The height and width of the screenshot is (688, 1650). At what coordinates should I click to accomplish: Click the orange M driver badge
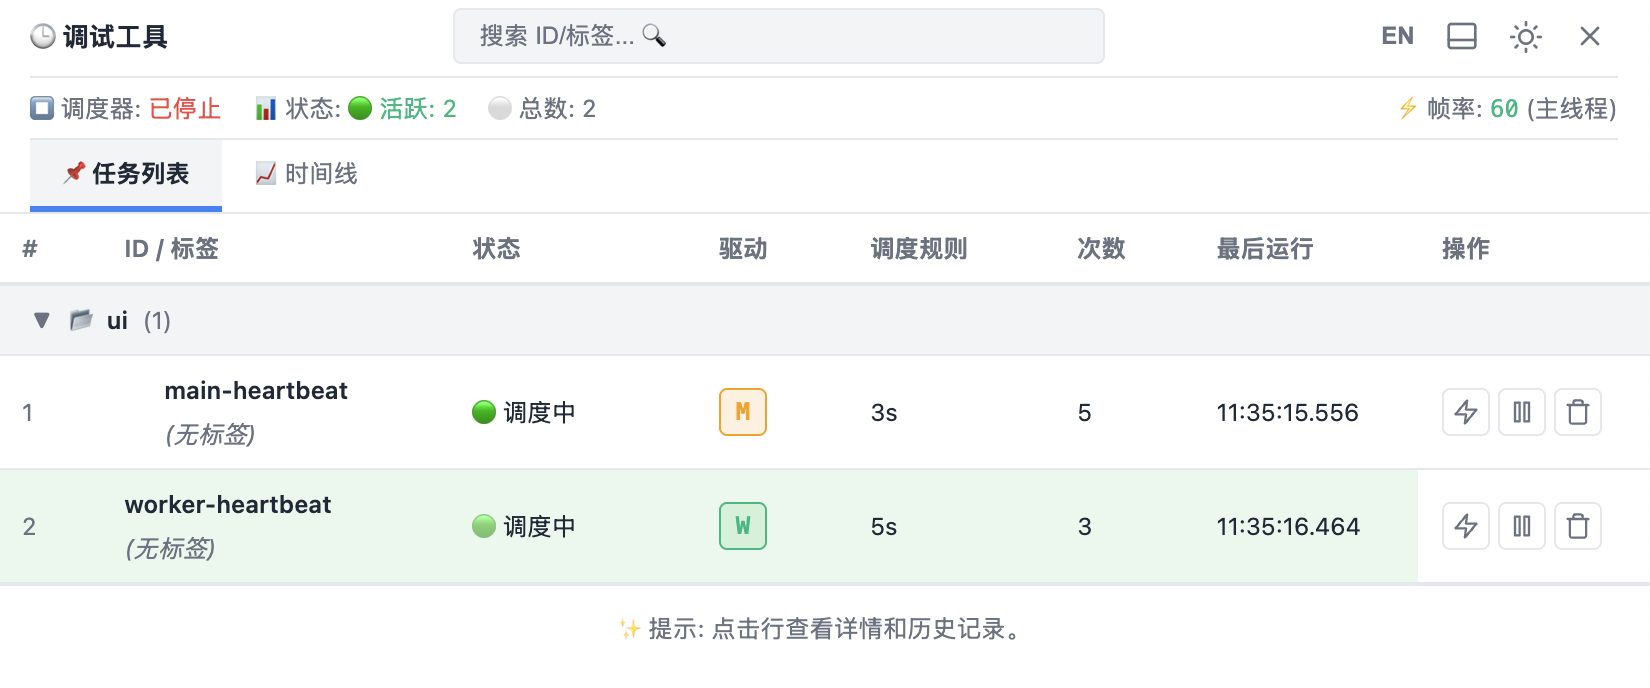point(742,412)
